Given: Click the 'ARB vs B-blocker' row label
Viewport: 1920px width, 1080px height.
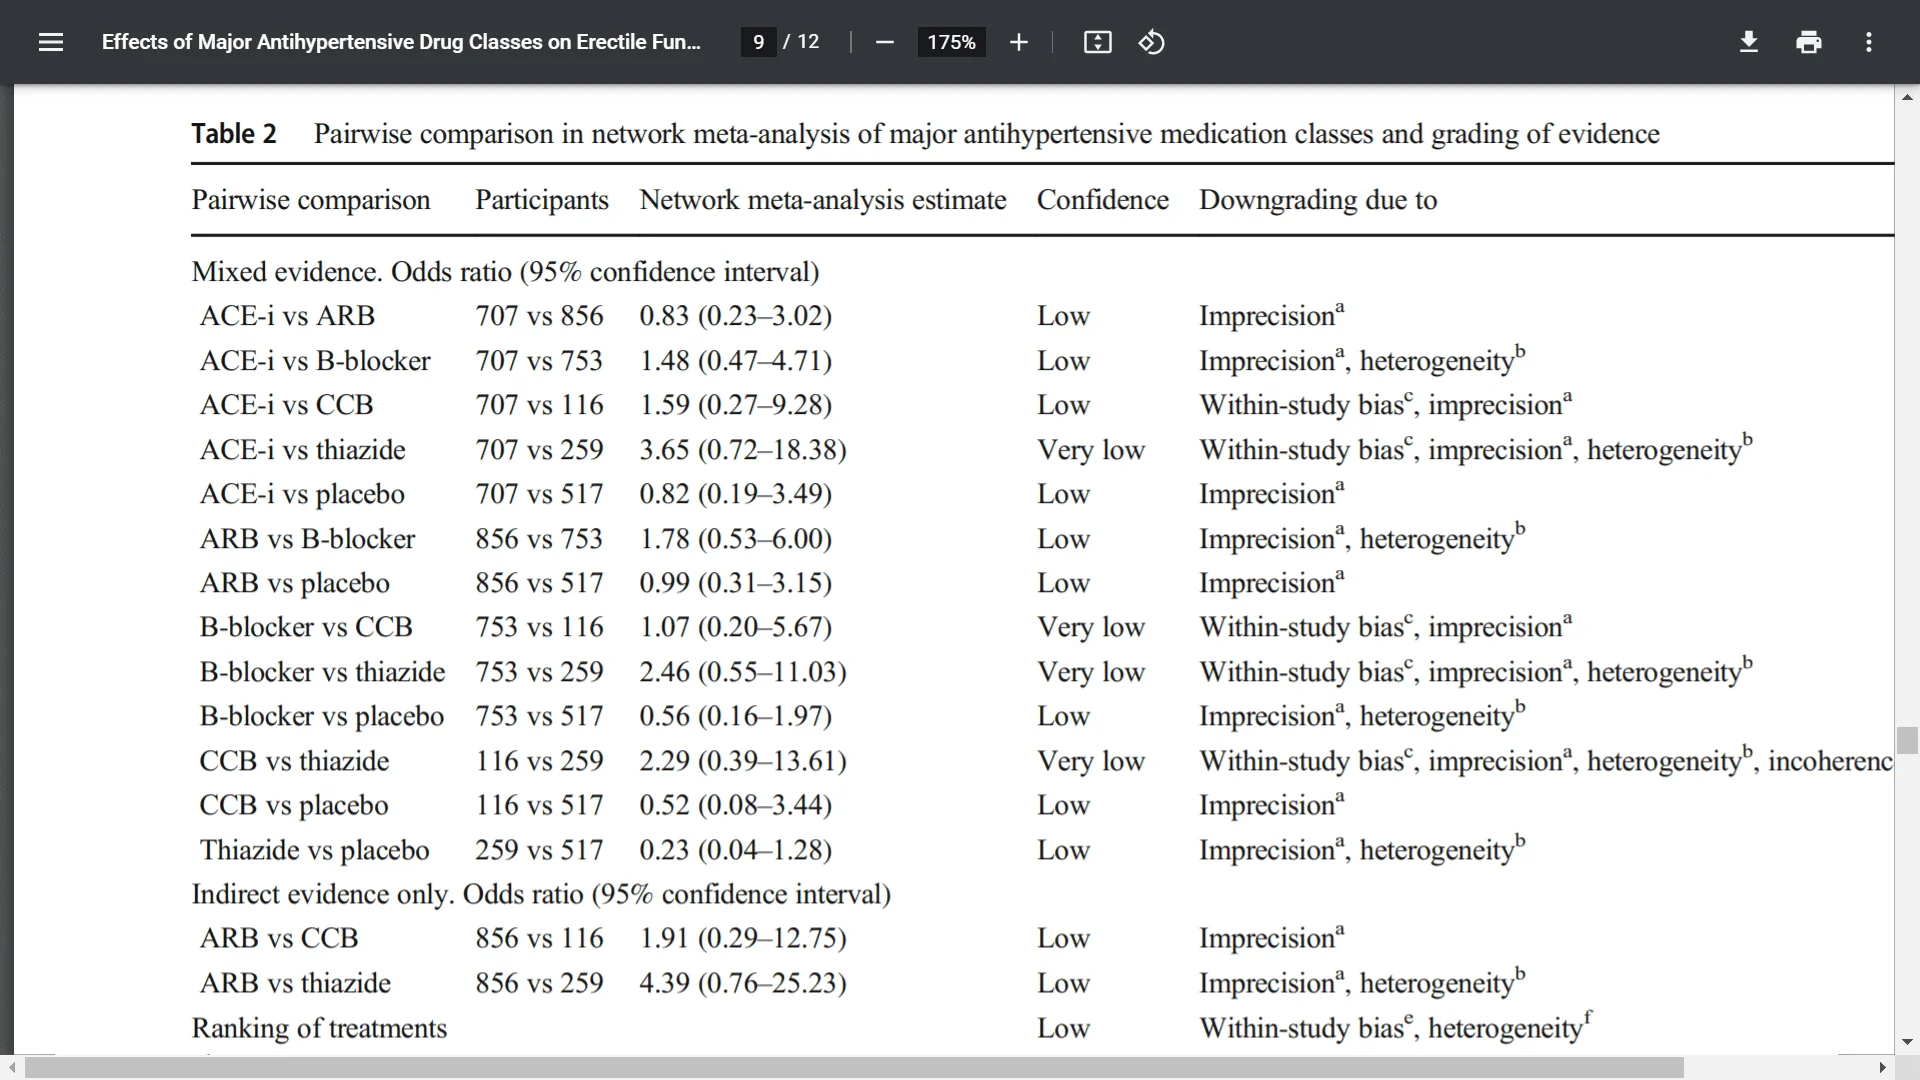Looking at the screenshot, I should (307, 539).
